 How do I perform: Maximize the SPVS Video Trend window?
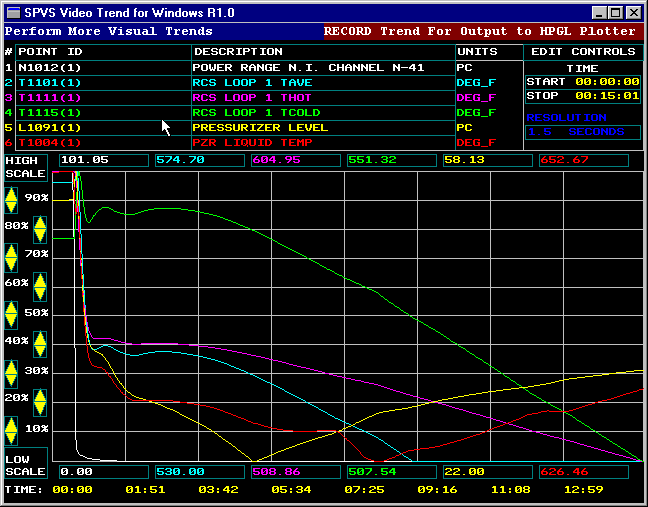(x=615, y=13)
